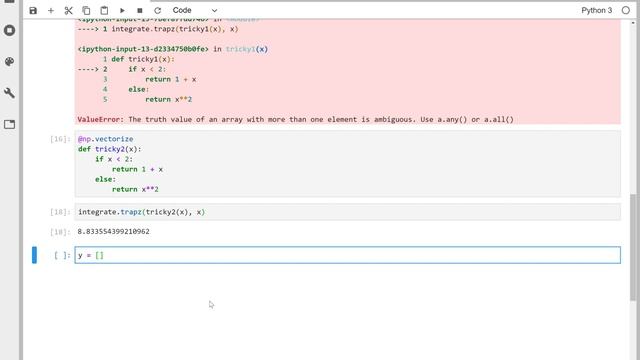Screen dimensions: 640x360
Task: Run the selected cell with the play button
Action: (x=122, y=11)
